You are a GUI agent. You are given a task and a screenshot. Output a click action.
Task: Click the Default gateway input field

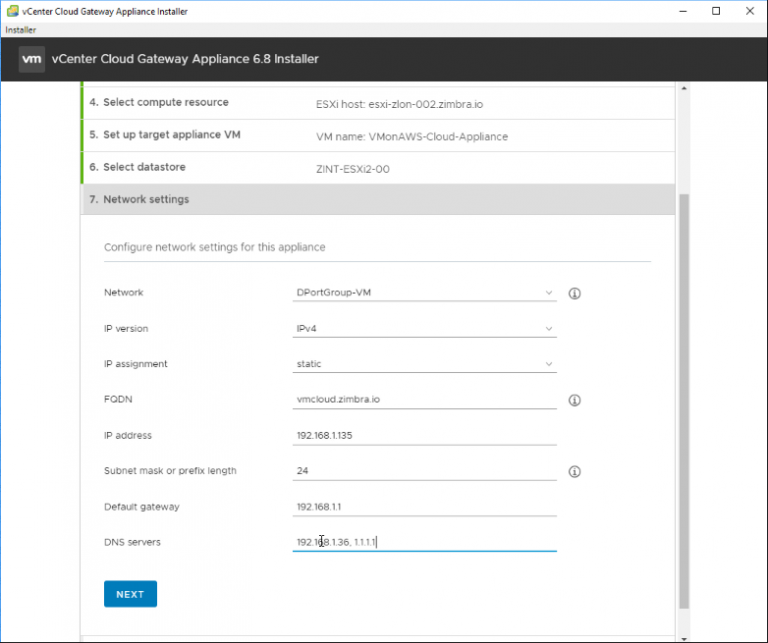(424, 507)
